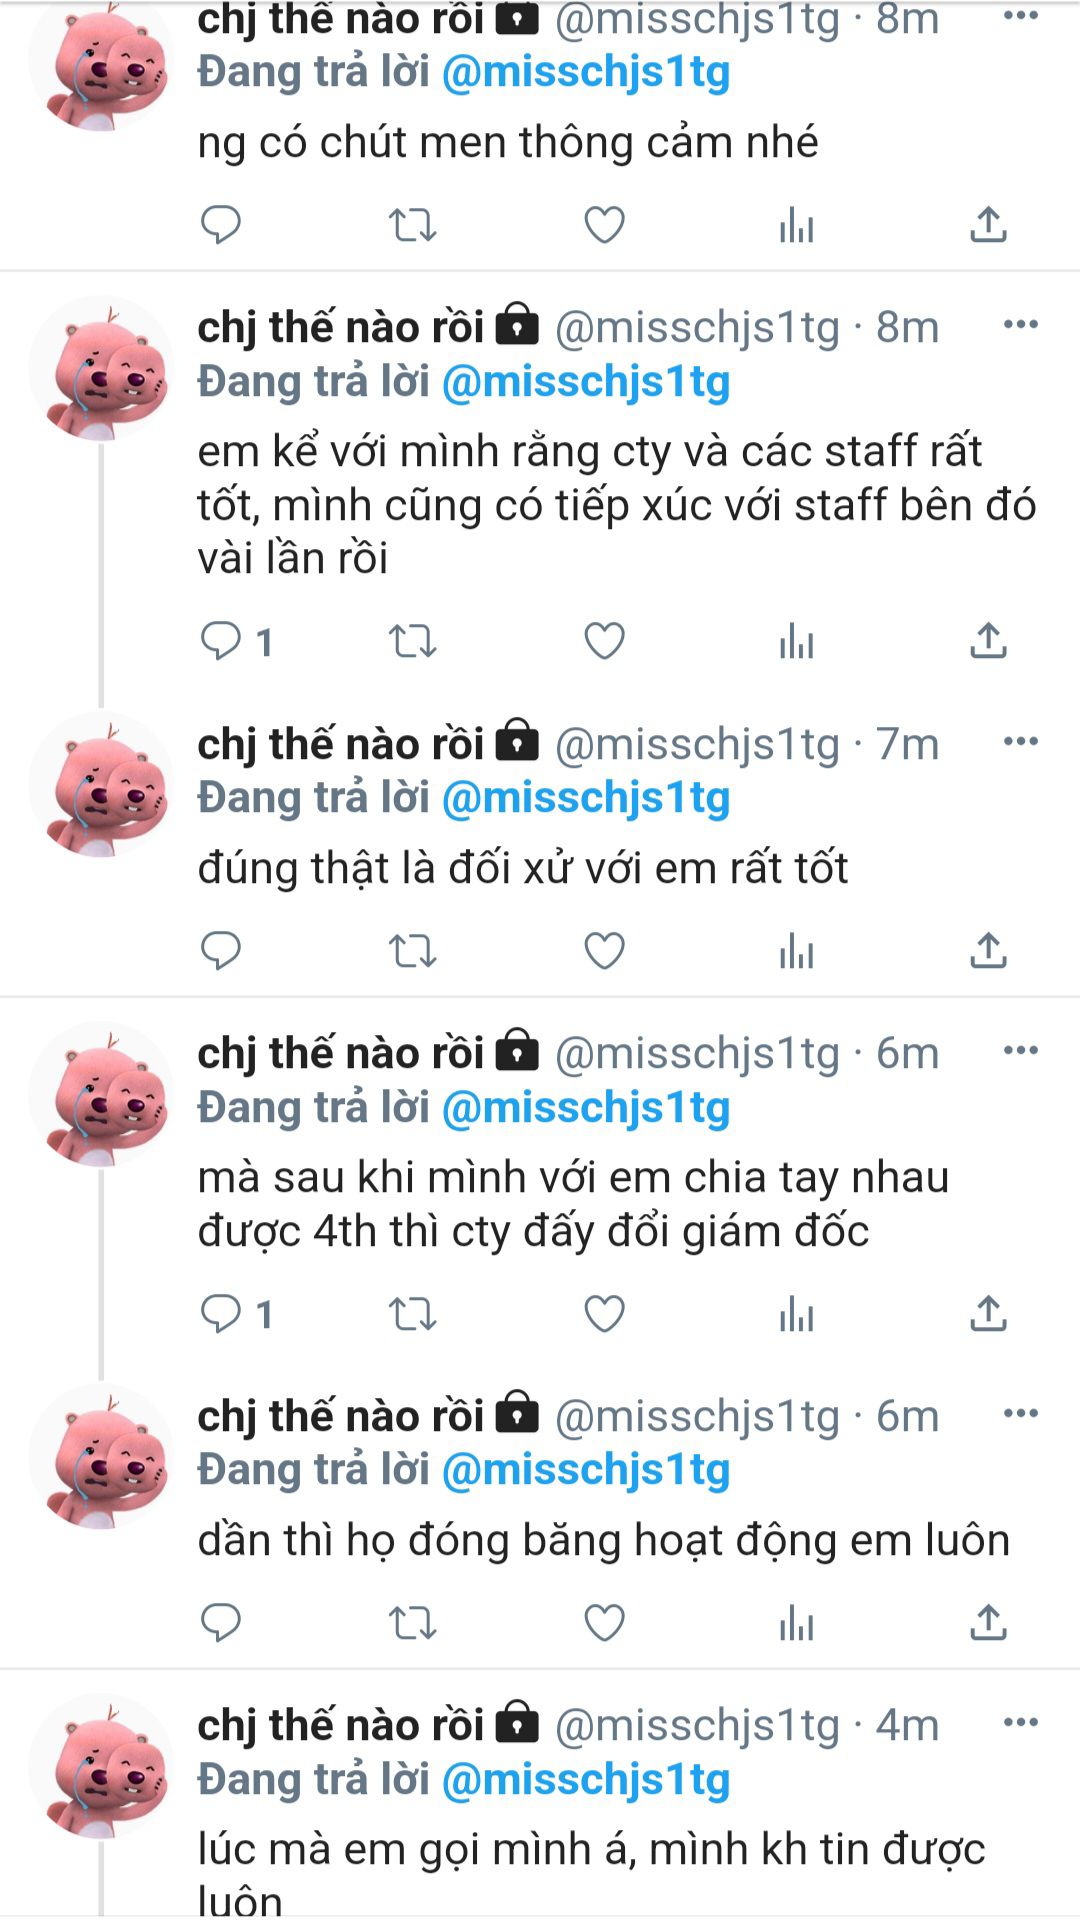Like the tweet "dần thì họ đóng băng hoạt động"
Image resolution: width=1080 pixels, height=1920 pixels.
(x=604, y=1623)
